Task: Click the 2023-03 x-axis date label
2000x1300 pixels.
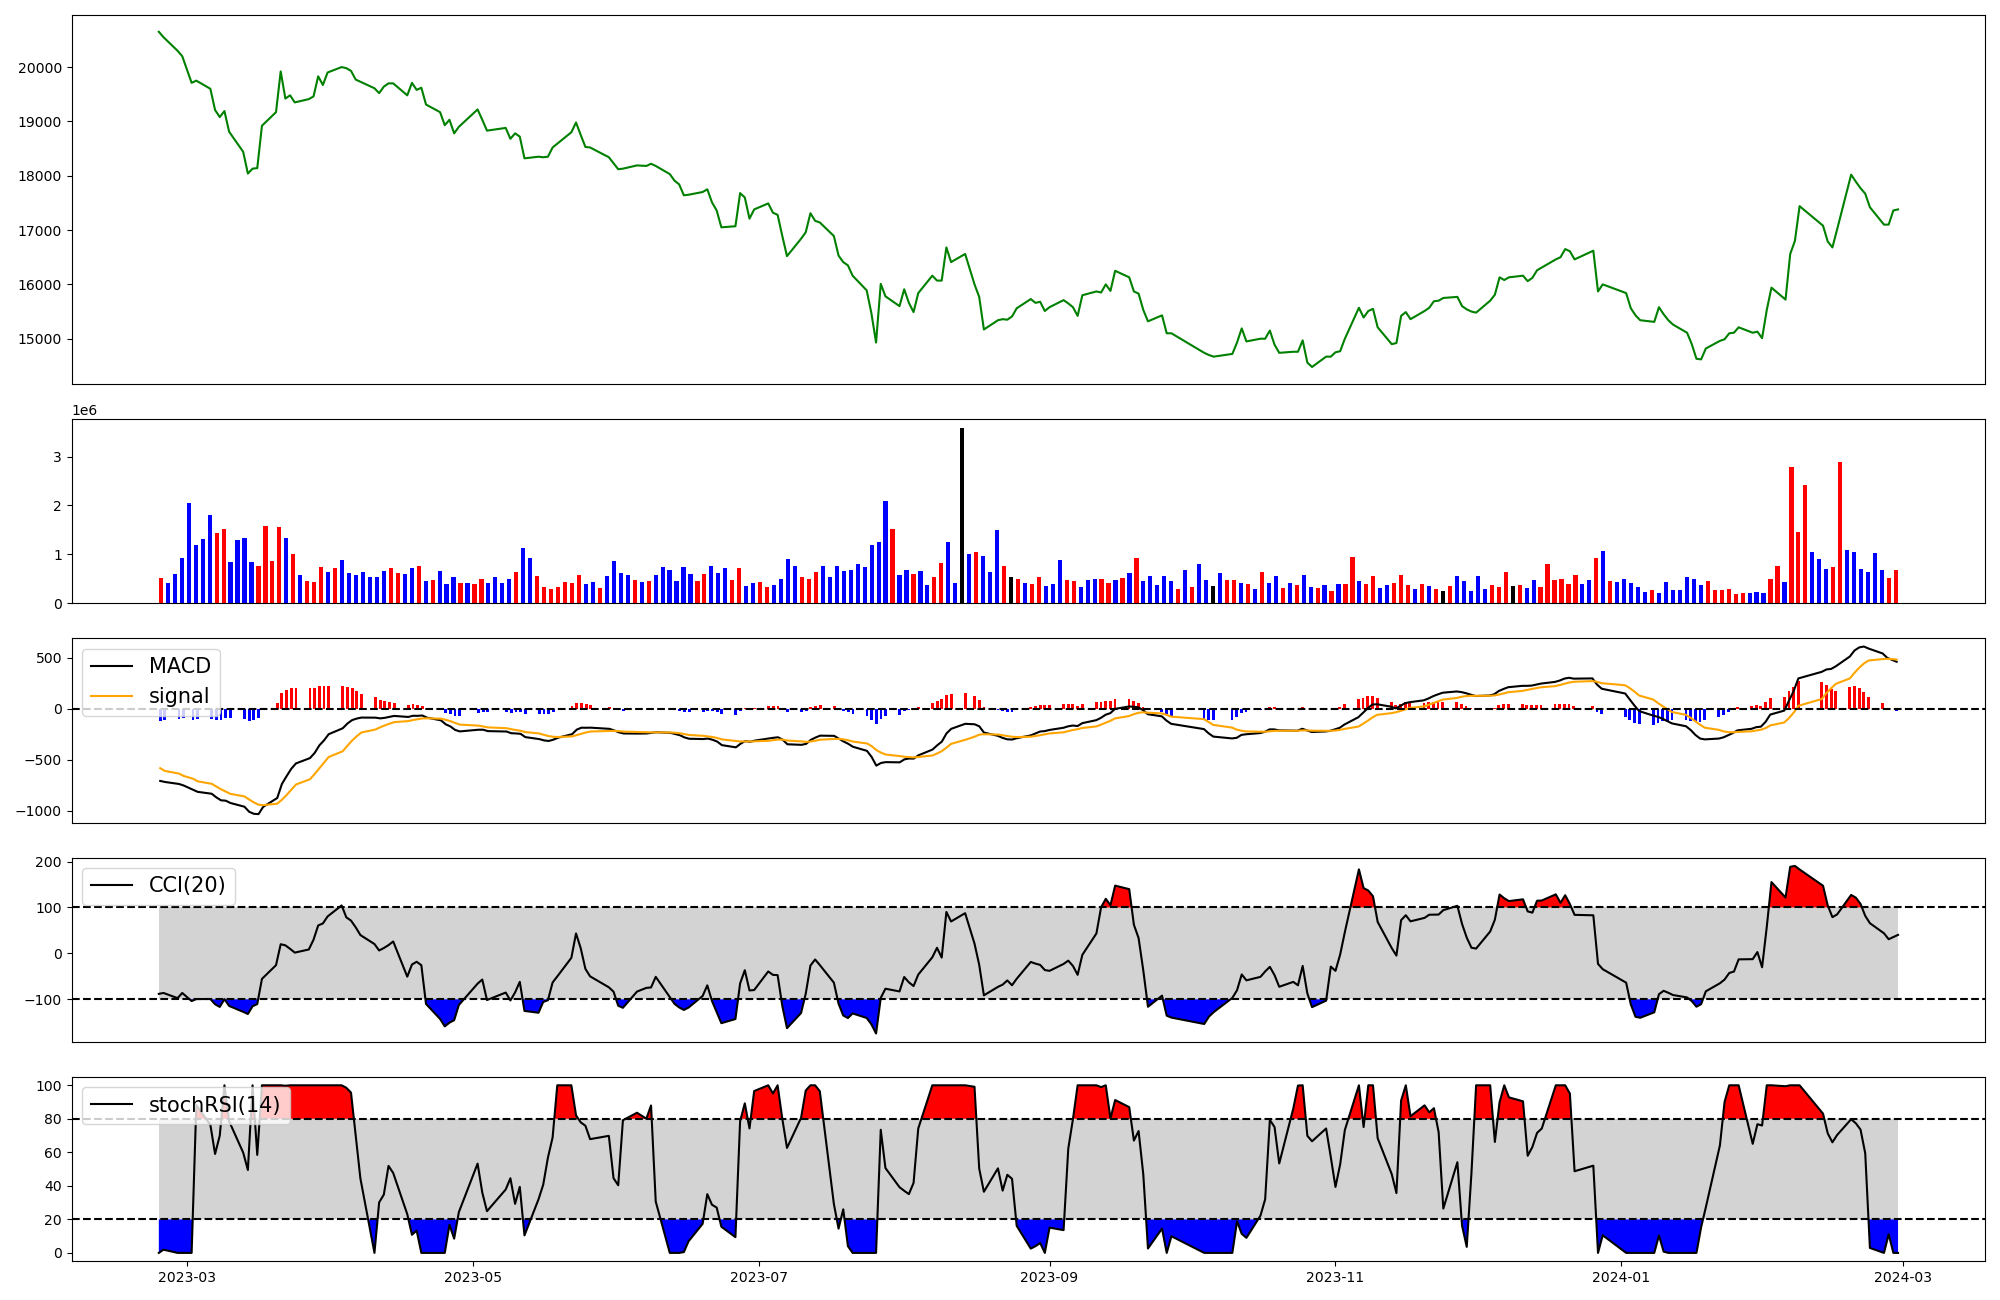Action: pyautogui.click(x=187, y=1276)
